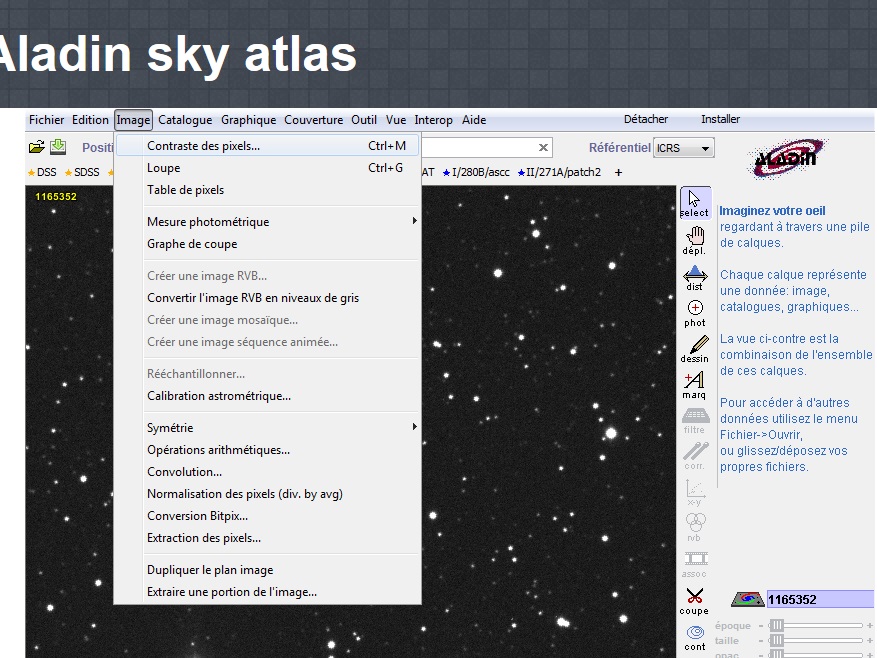Choose Calibration astrométrique
Viewport: 877px width, 658px height.
(267, 396)
